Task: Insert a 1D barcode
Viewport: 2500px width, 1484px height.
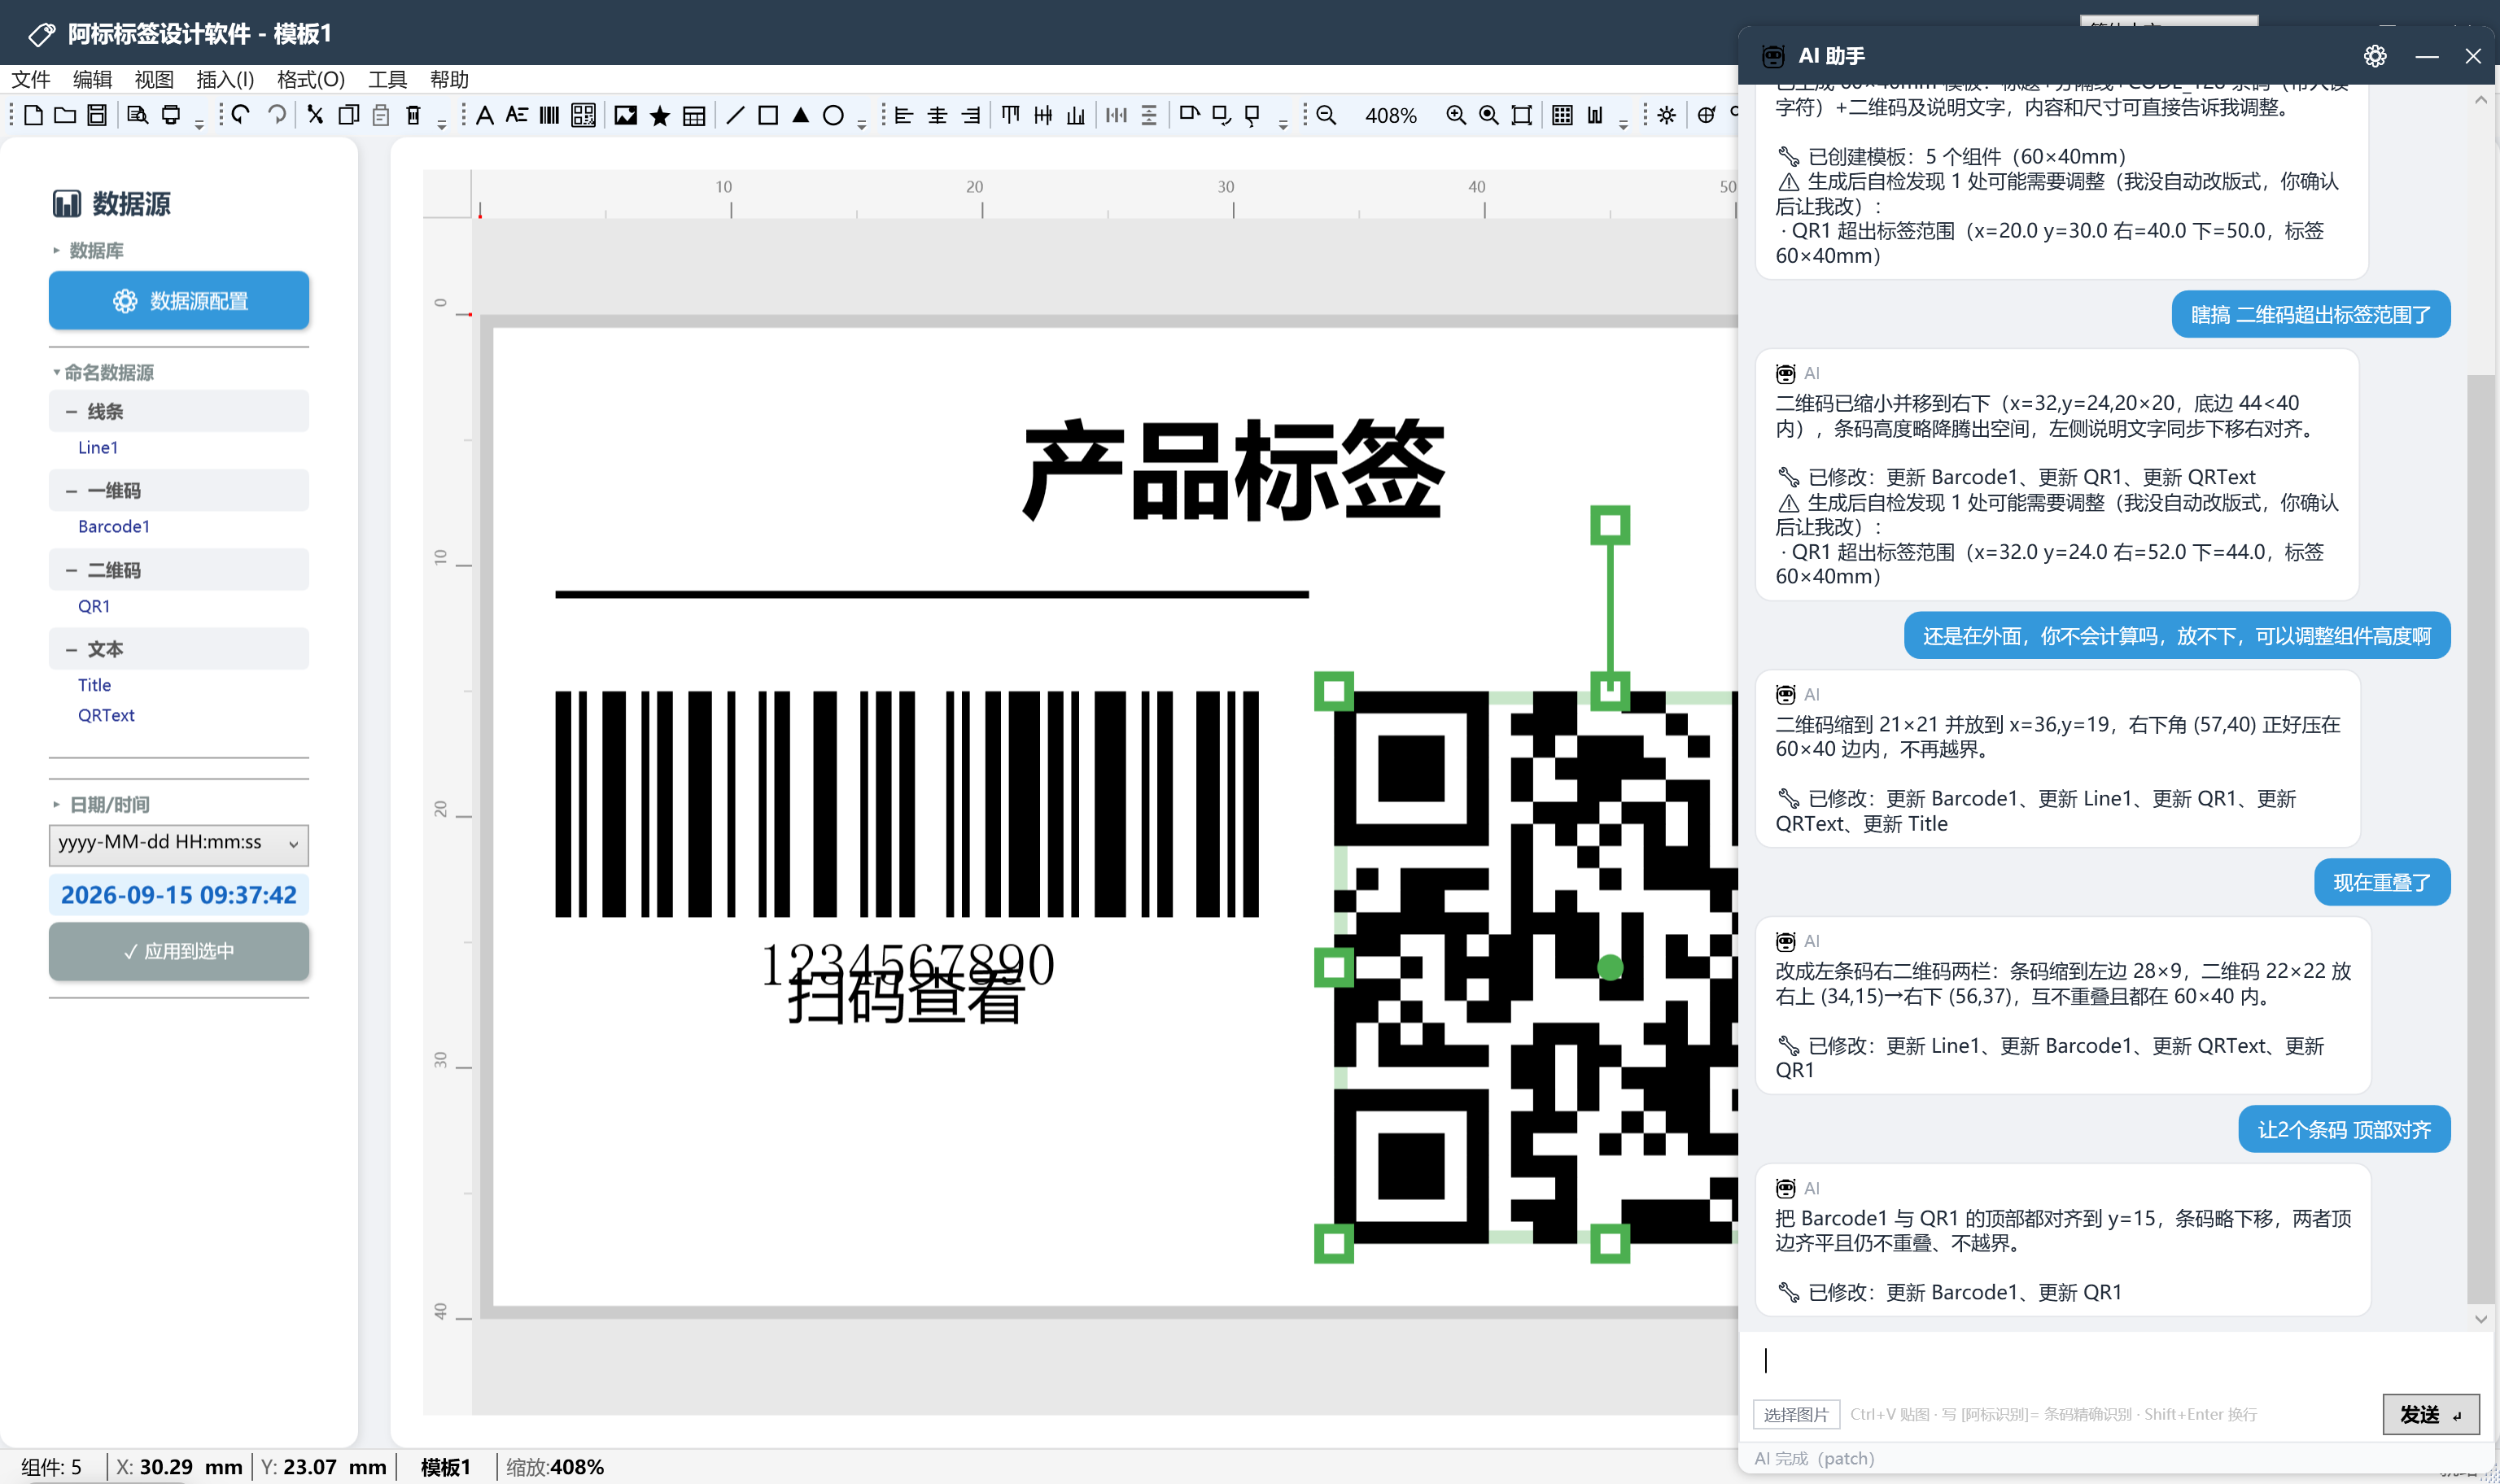Action: pos(549,115)
